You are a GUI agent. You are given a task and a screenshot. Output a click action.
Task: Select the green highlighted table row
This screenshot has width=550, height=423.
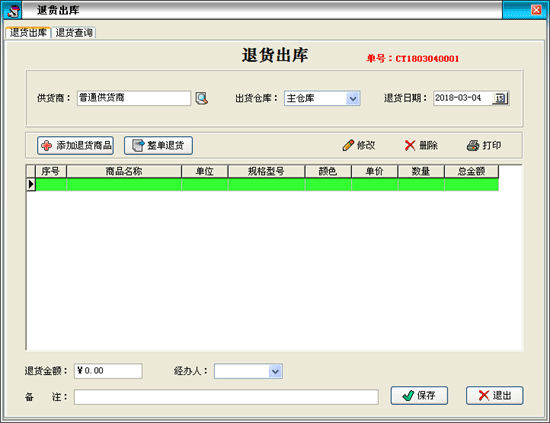pyautogui.click(x=267, y=184)
